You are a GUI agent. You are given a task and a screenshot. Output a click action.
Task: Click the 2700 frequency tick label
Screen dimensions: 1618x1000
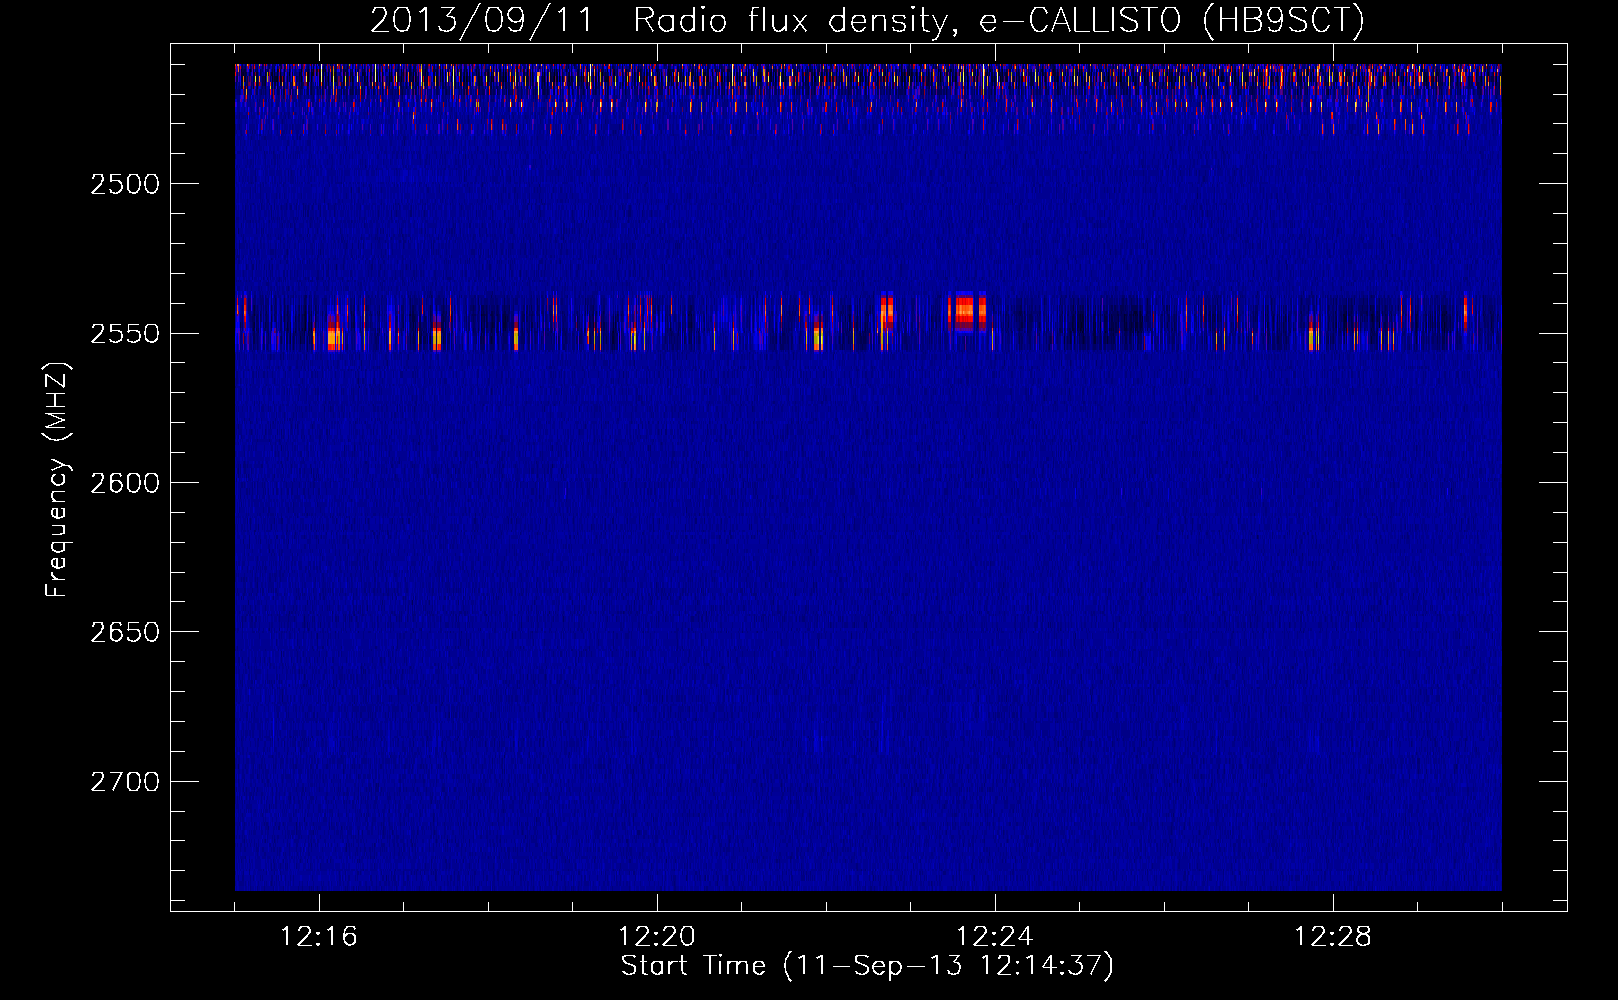(125, 782)
